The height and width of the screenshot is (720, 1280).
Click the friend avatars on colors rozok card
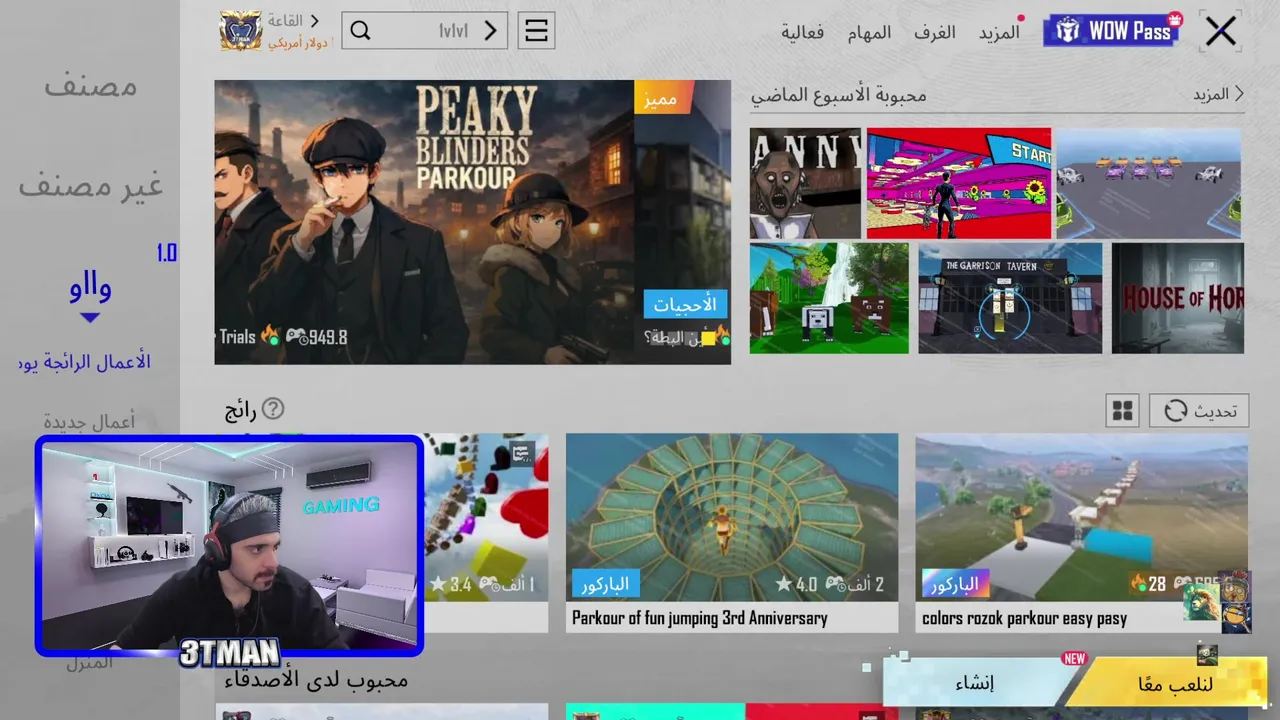pos(1217,600)
